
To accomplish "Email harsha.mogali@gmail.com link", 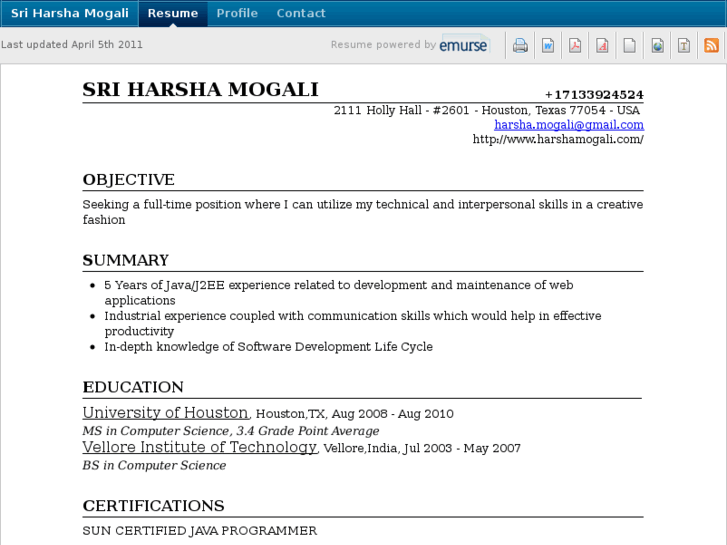I will [x=569, y=125].
